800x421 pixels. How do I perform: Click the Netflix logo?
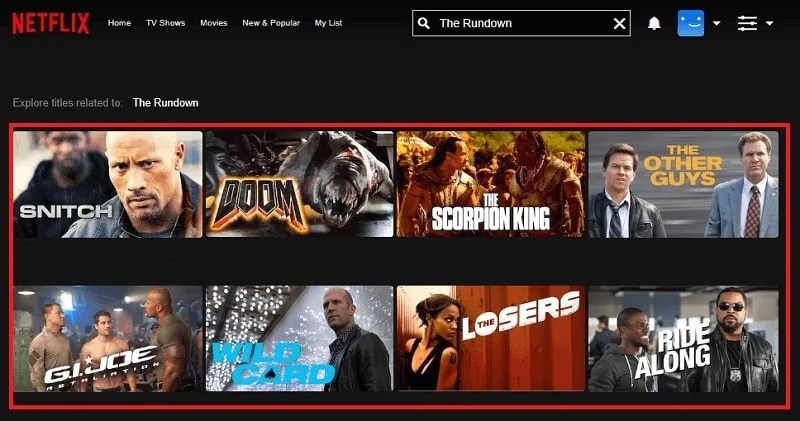(51, 23)
